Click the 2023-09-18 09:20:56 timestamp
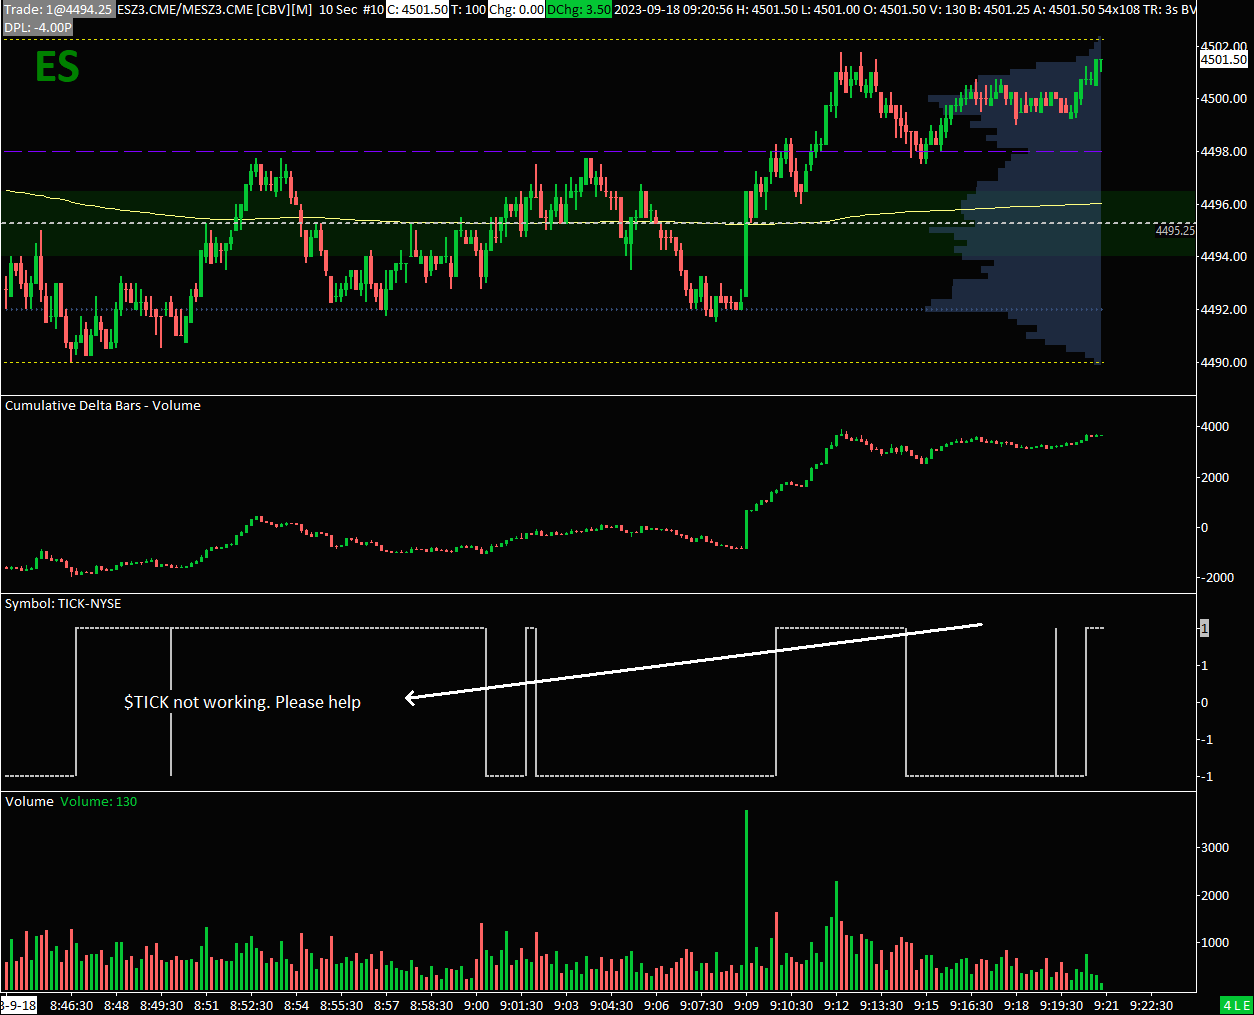The image size is (1254, 1015). click(673, 9)
